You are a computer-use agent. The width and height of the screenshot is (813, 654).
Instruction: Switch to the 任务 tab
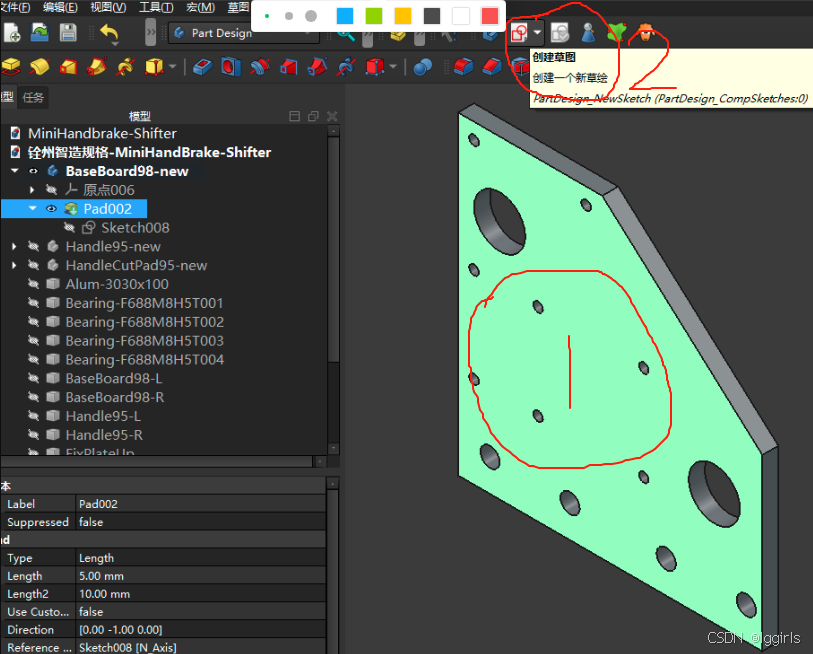[33, 98]
